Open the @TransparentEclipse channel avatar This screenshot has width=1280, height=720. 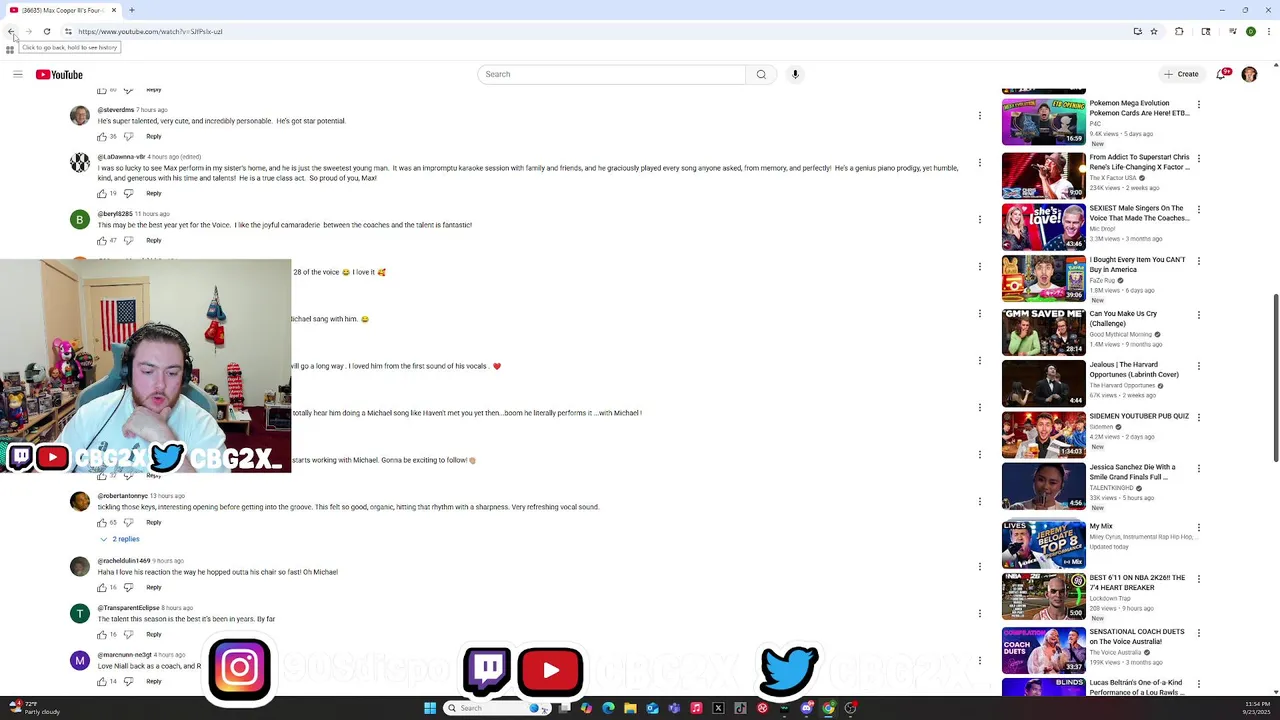[x=80, y=613]
